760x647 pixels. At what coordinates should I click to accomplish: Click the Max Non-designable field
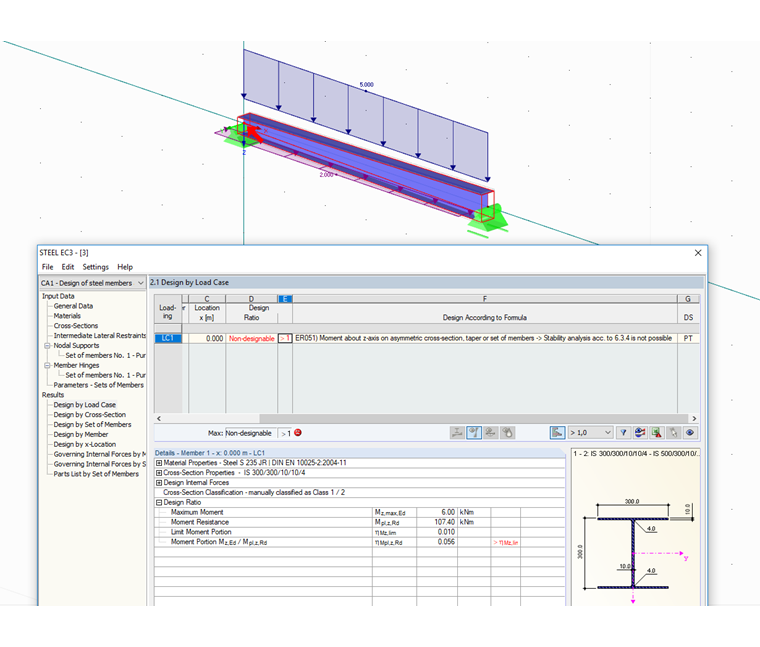250,433
